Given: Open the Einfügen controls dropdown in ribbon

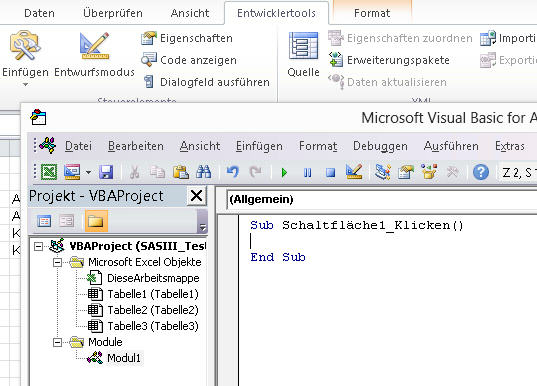Looking at the screenshot, I should [x=25, y=58].
